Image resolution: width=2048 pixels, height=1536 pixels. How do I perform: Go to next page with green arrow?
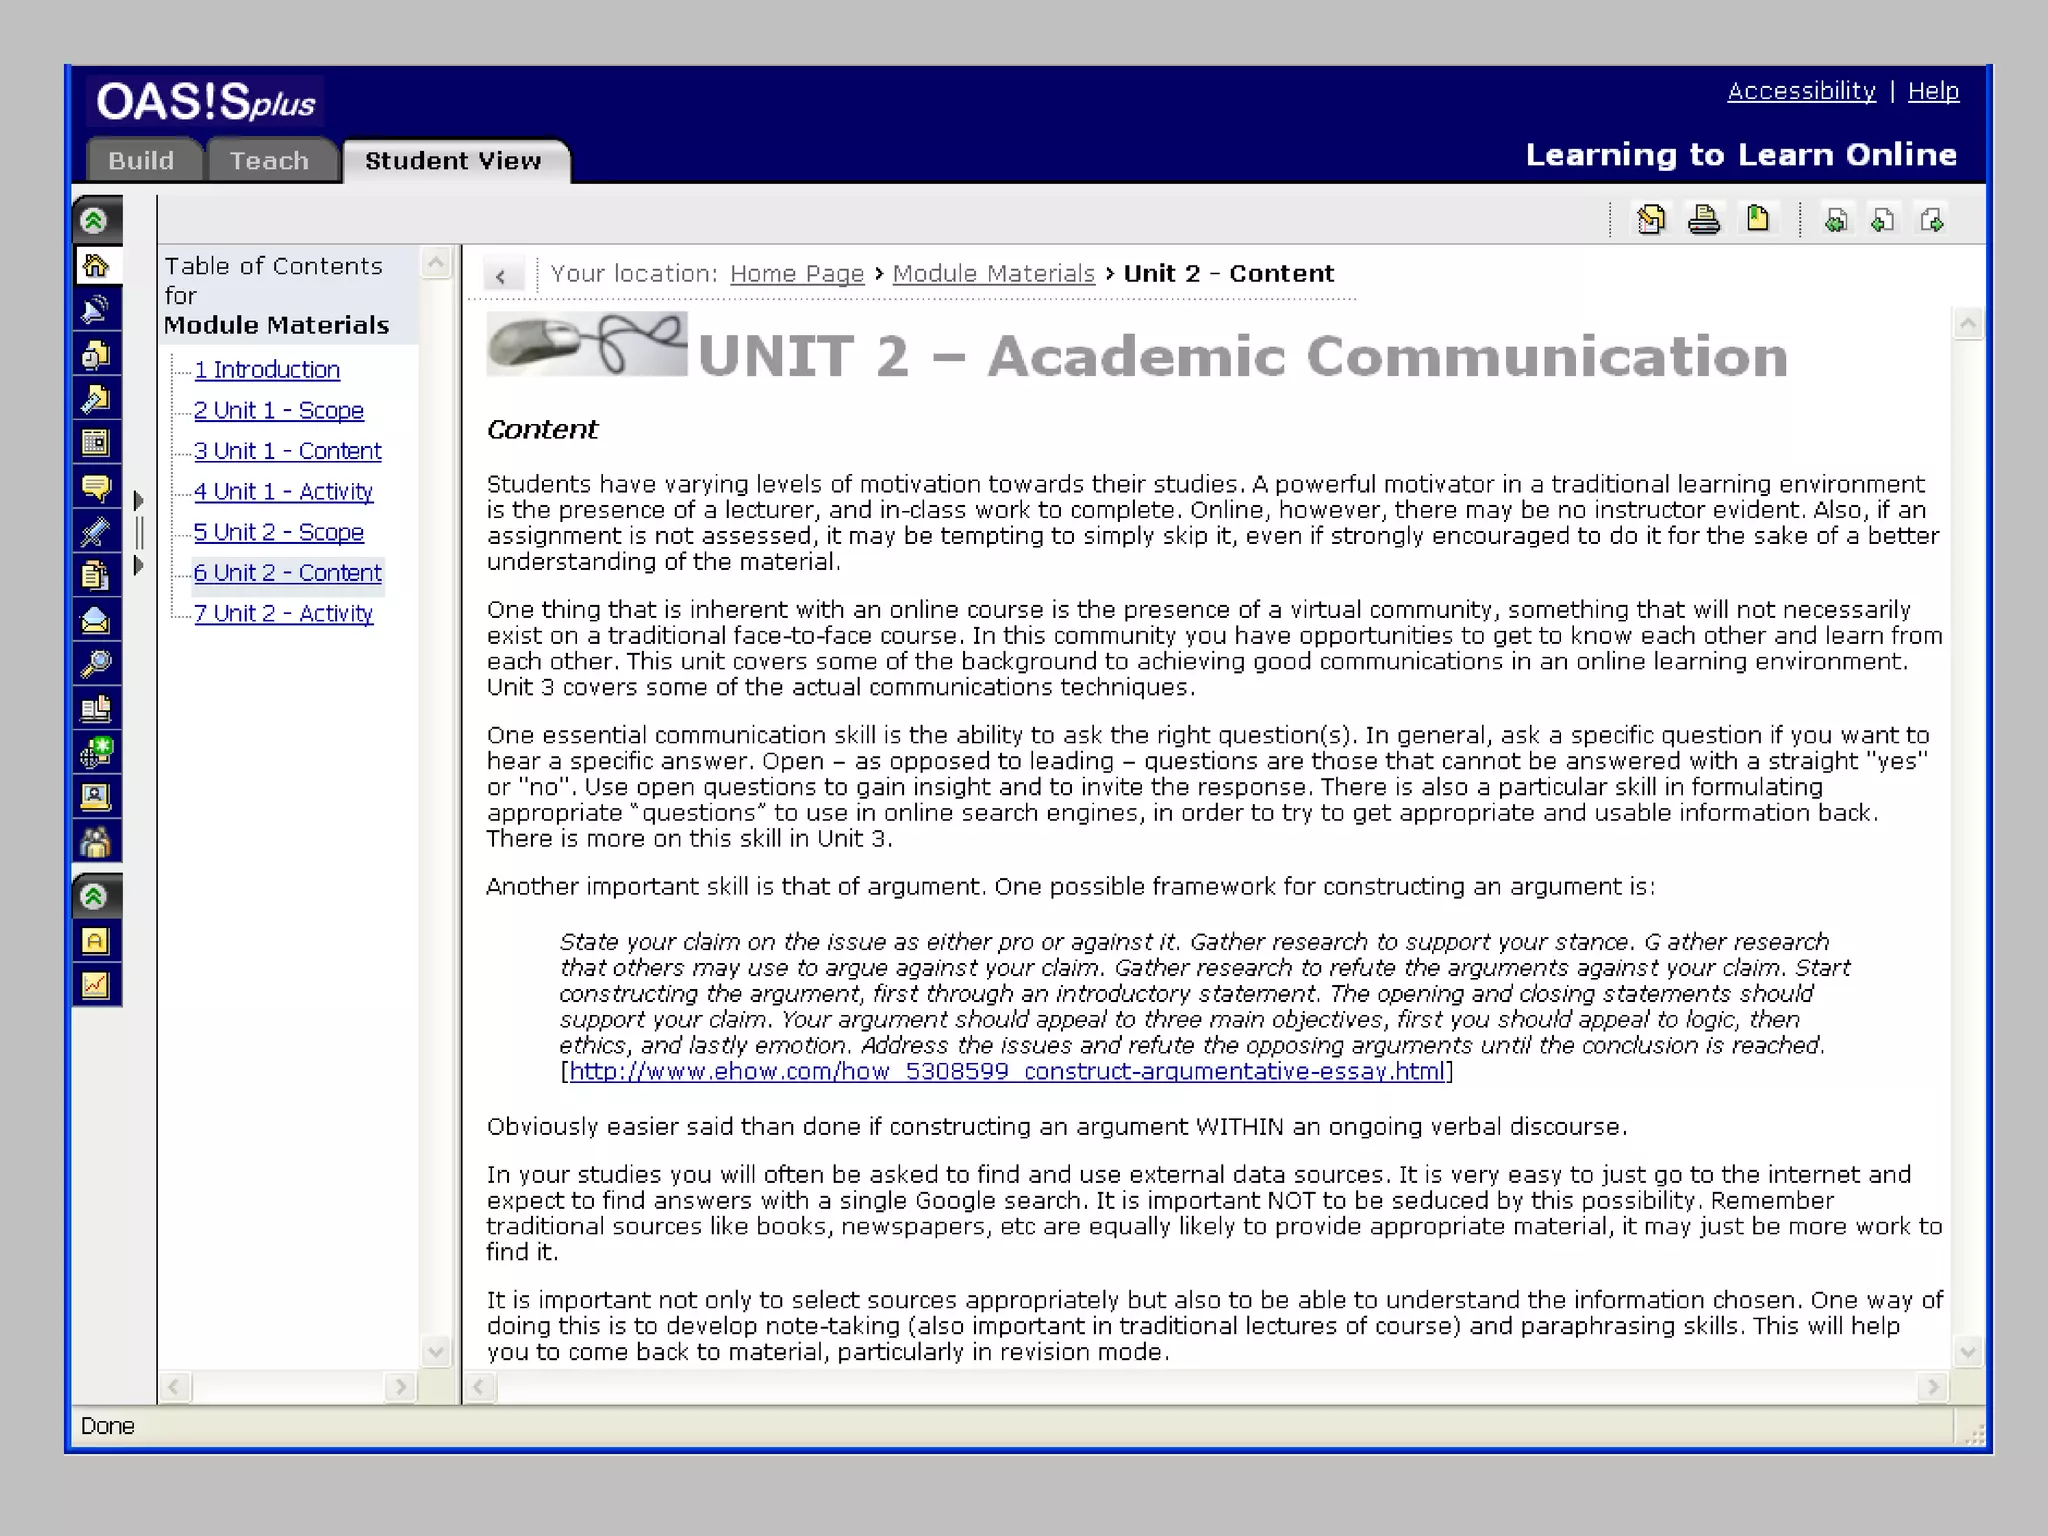point(1932,219)
